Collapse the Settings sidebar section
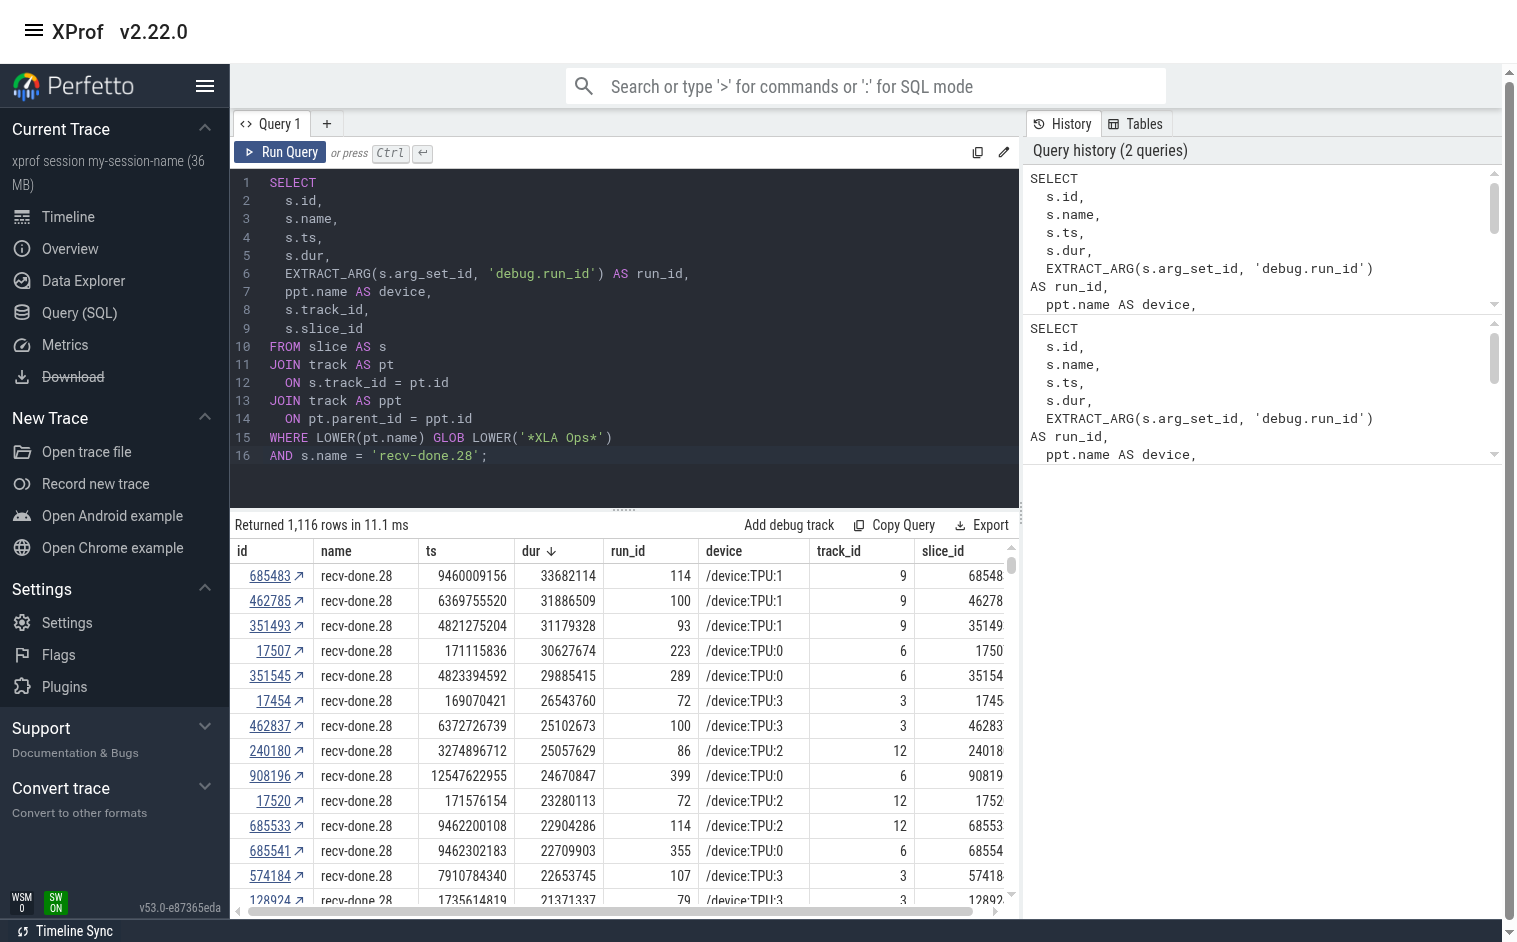The width and height of the screenshot is (1517, 942). tap(204, 588)
